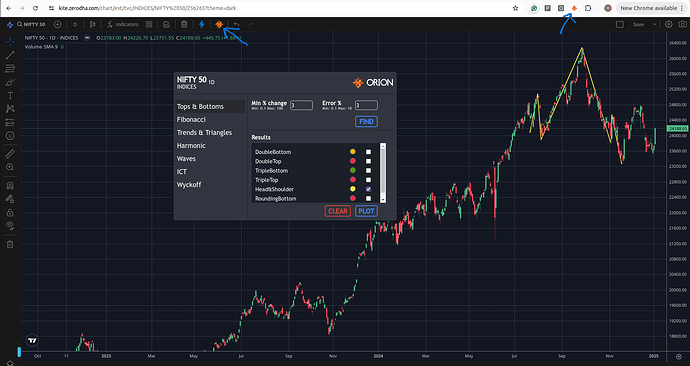Image resolution: width=690 pixels, height=366 pixels.
Task: Select the Text annotation tool
Action: (10, 95)
